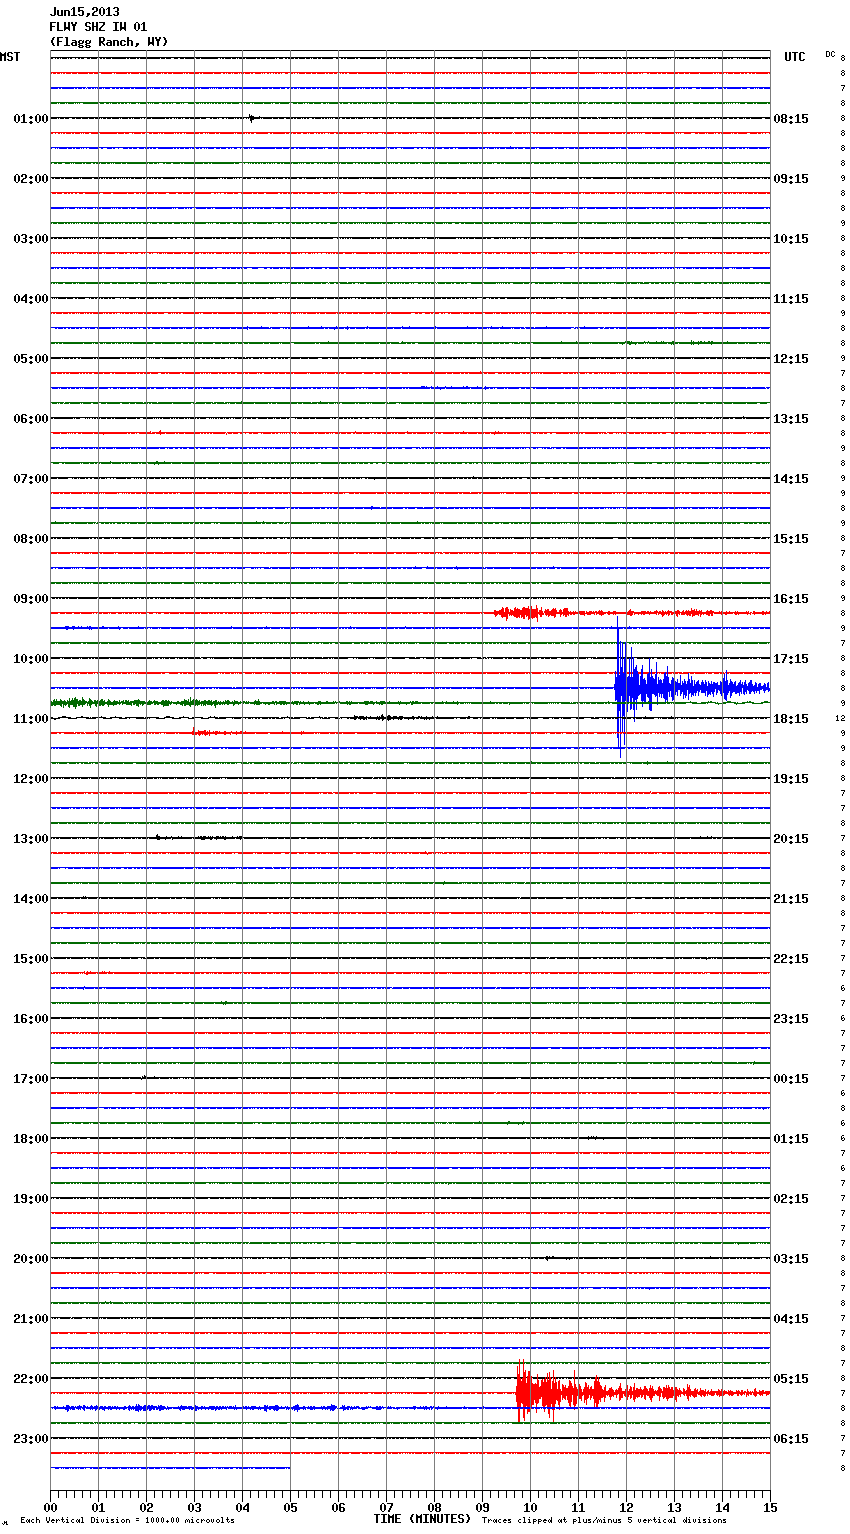
Task: Click the 18:15 UTC time label
Action: point(791,719)
